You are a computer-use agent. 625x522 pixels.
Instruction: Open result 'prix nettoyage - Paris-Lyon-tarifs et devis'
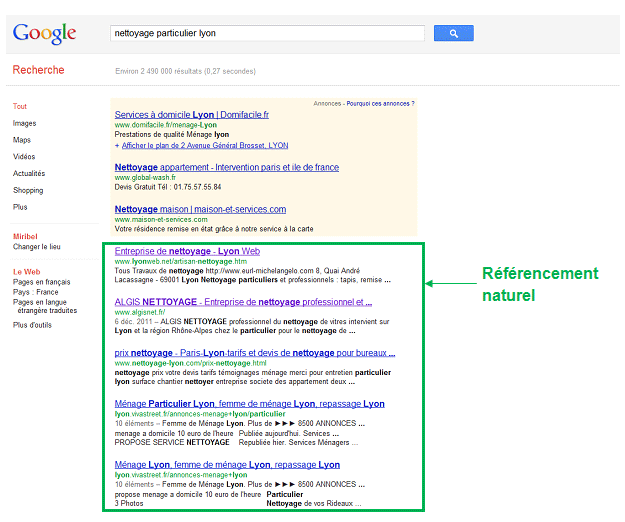pyautogui.click(x=255, y=353)
